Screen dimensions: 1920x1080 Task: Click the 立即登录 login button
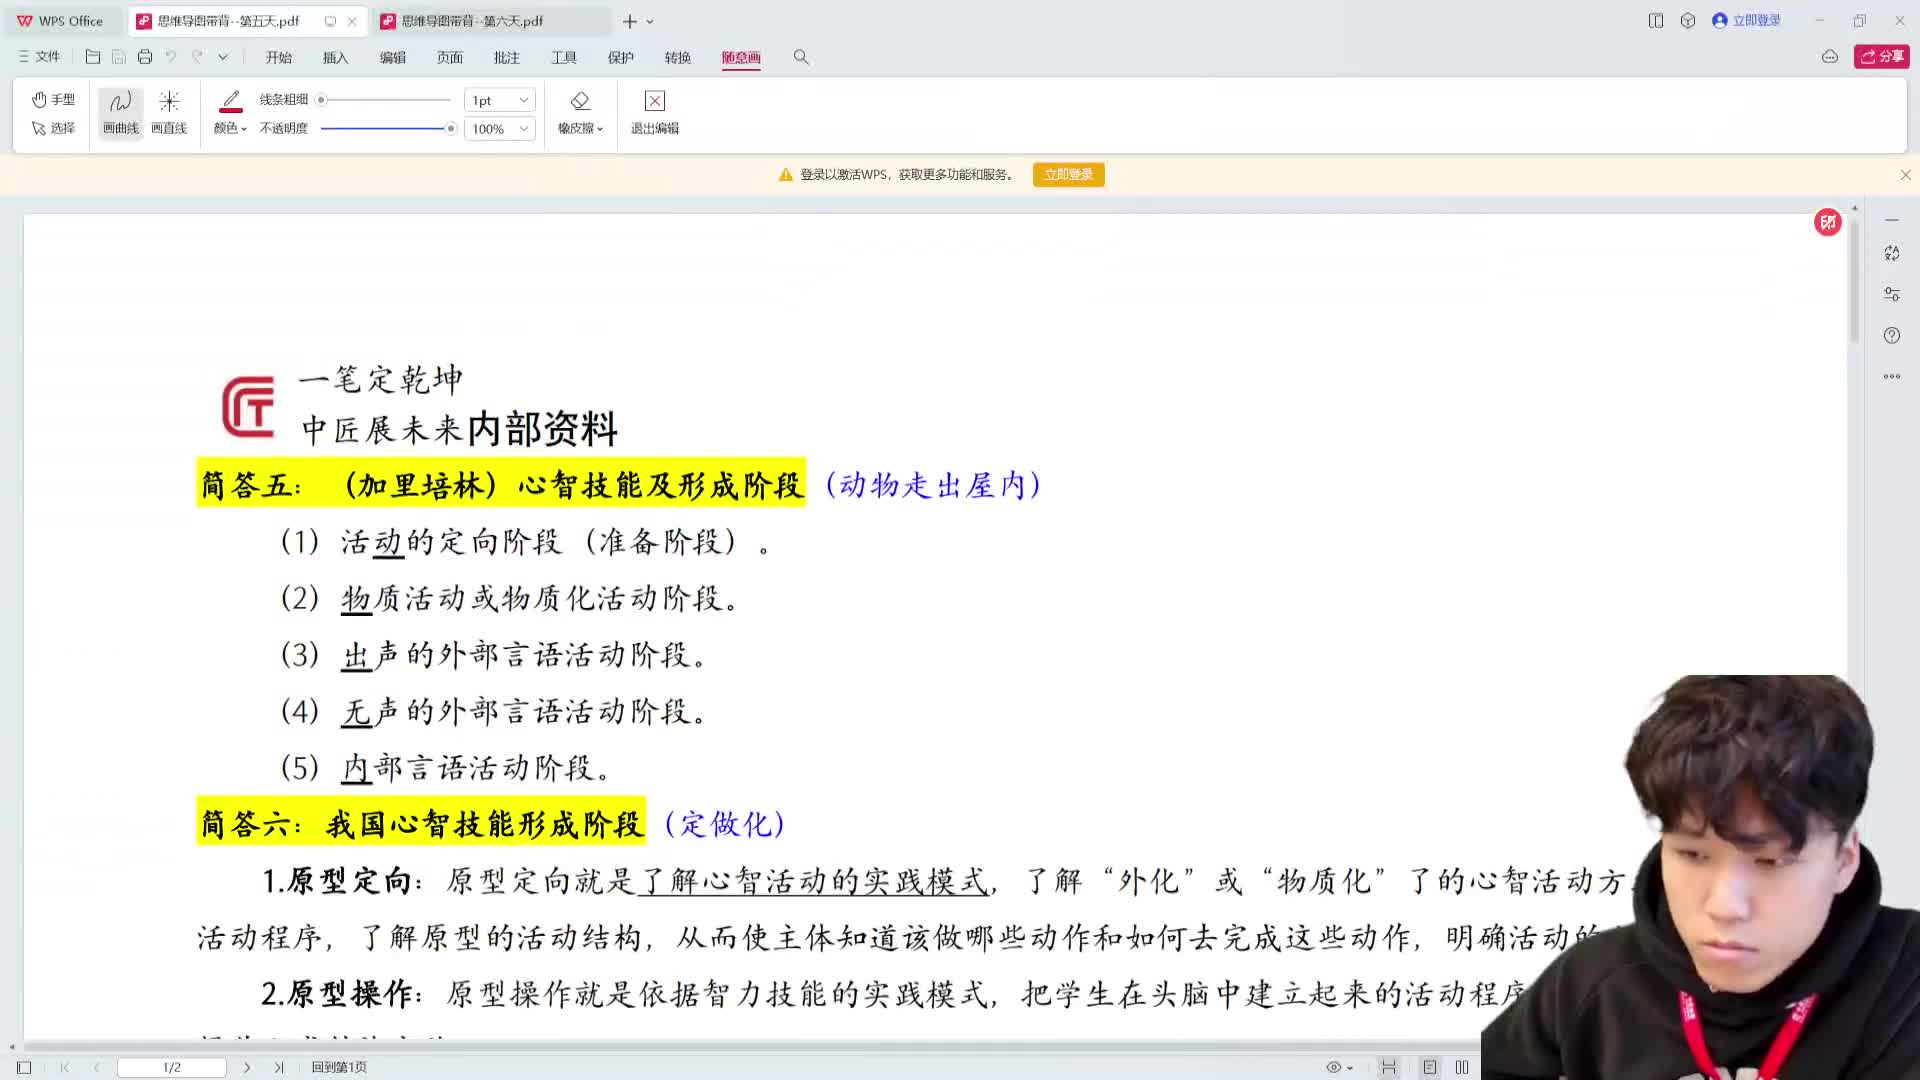[1068, 174]
